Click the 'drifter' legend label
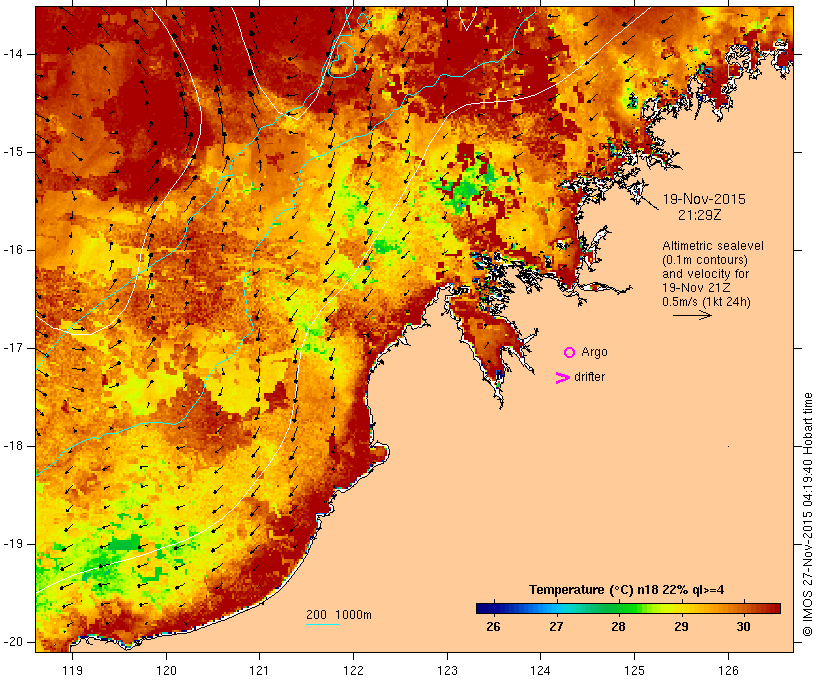Viewport: 820px width, 680px height. (x=589, y=377)
